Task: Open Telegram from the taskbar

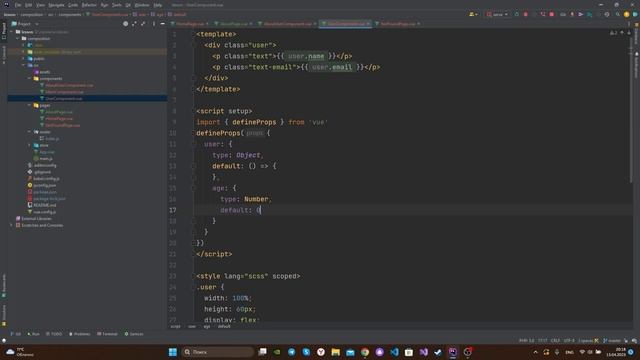Action: pyautogui.click(x=291, y=352)
